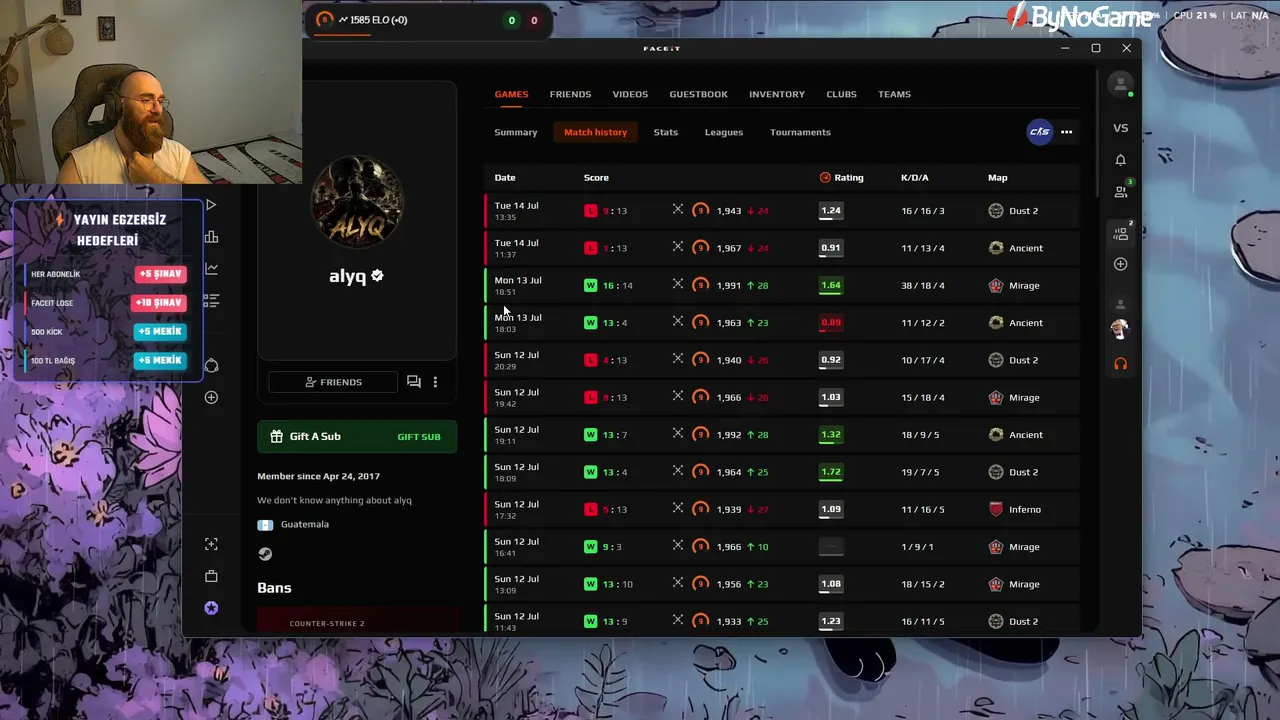Image resolution: width=1280 pixels, height=720 pixels.
Task: Click the 9:3 win score on Mirage row
Action: (612, 547)
